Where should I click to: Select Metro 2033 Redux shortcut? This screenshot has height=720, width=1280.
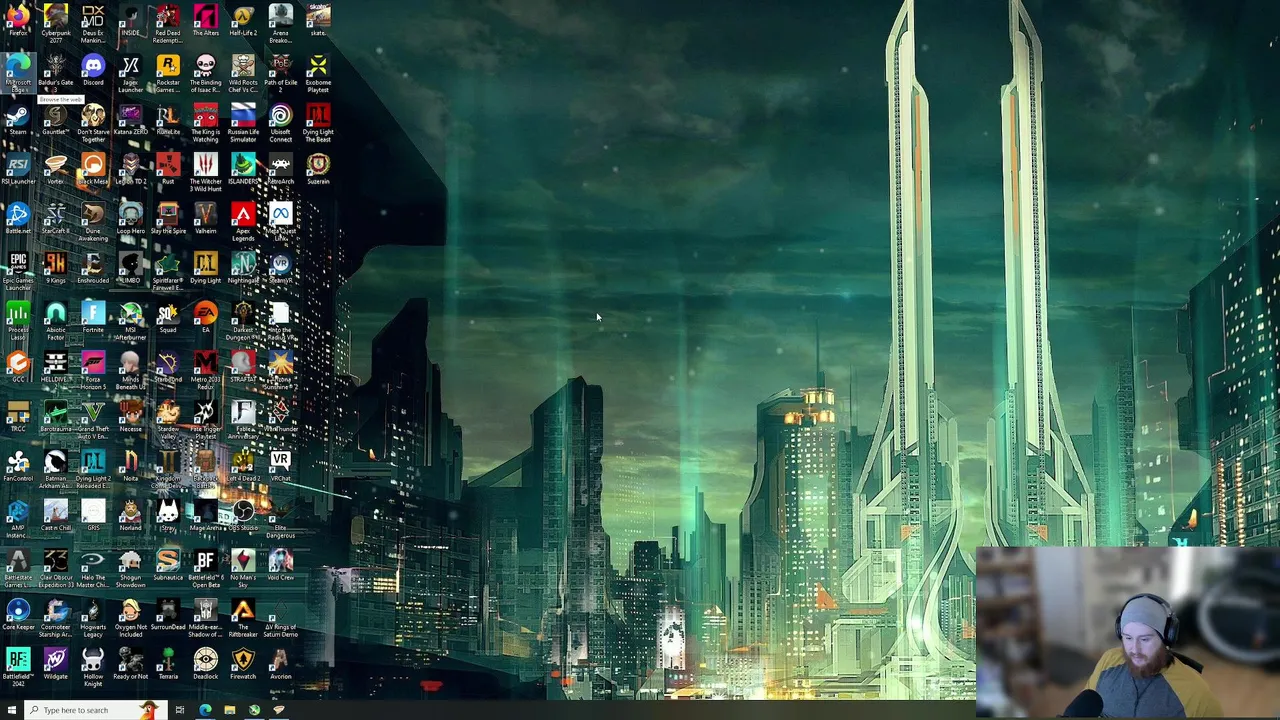point(205,371)
